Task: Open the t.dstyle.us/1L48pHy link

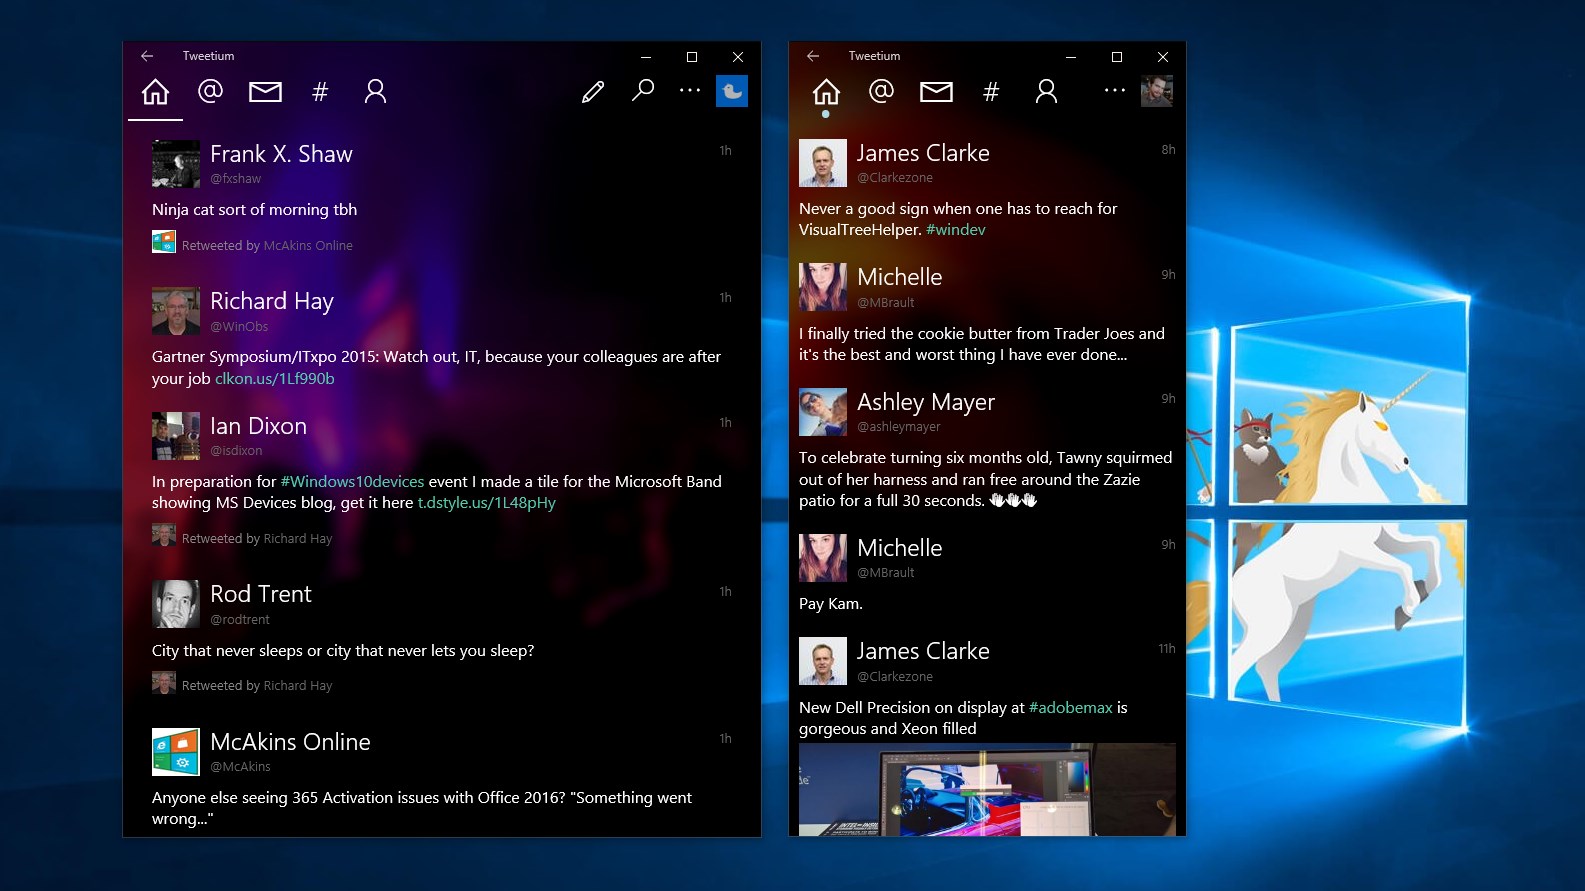Action: tap(486, 503)
